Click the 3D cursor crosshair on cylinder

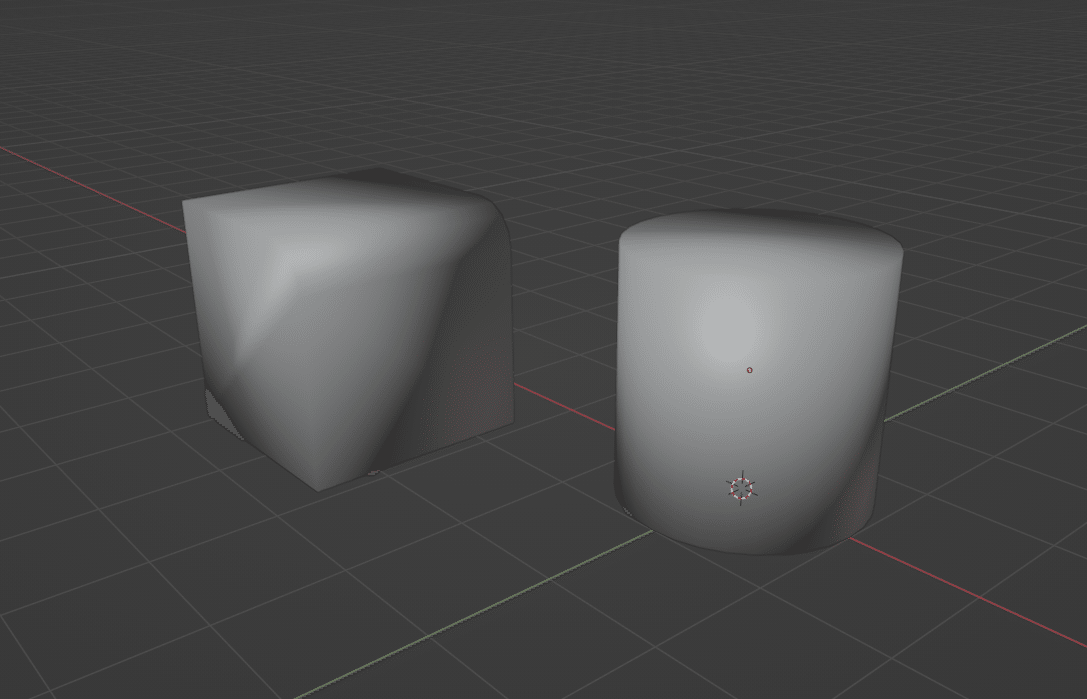tap(741, 488)
